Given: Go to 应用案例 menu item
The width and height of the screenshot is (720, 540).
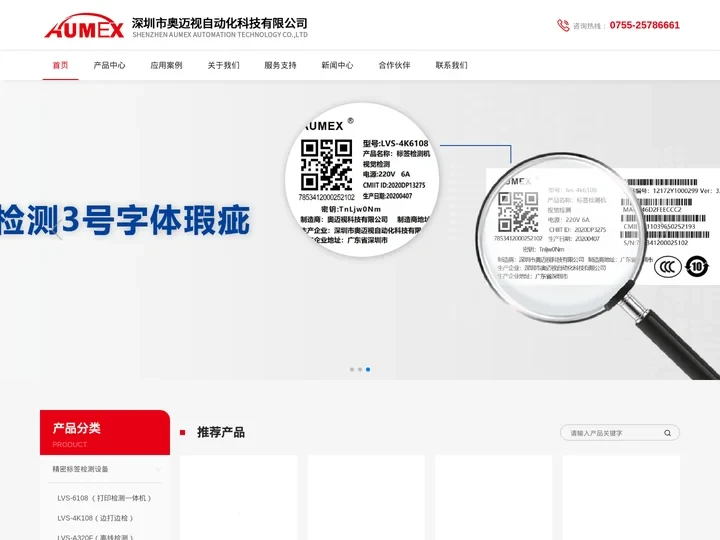Looking at the screenshot, I should (x=166, y=65).
